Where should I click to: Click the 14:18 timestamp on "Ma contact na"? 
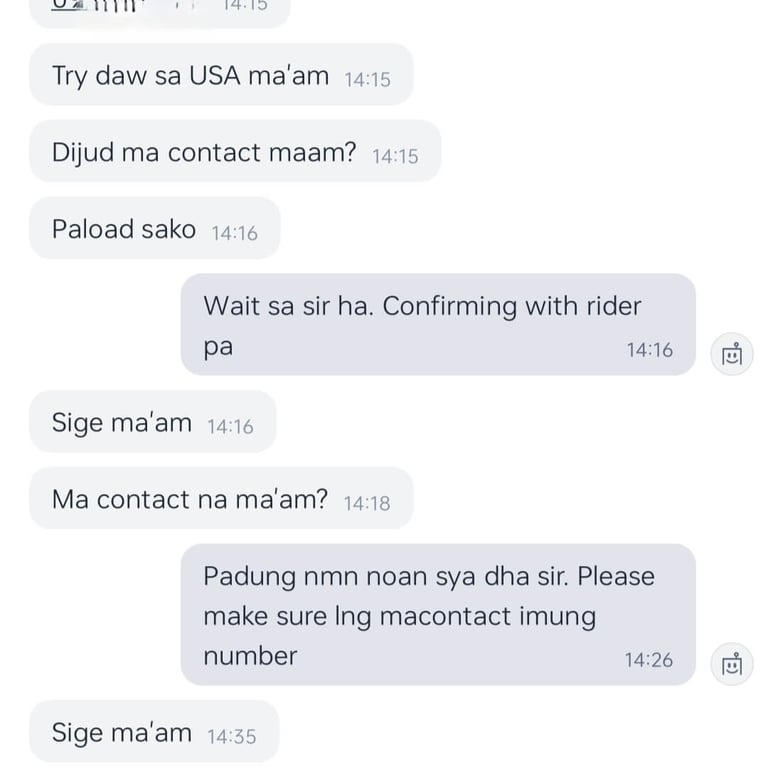(x=367, y=503)
